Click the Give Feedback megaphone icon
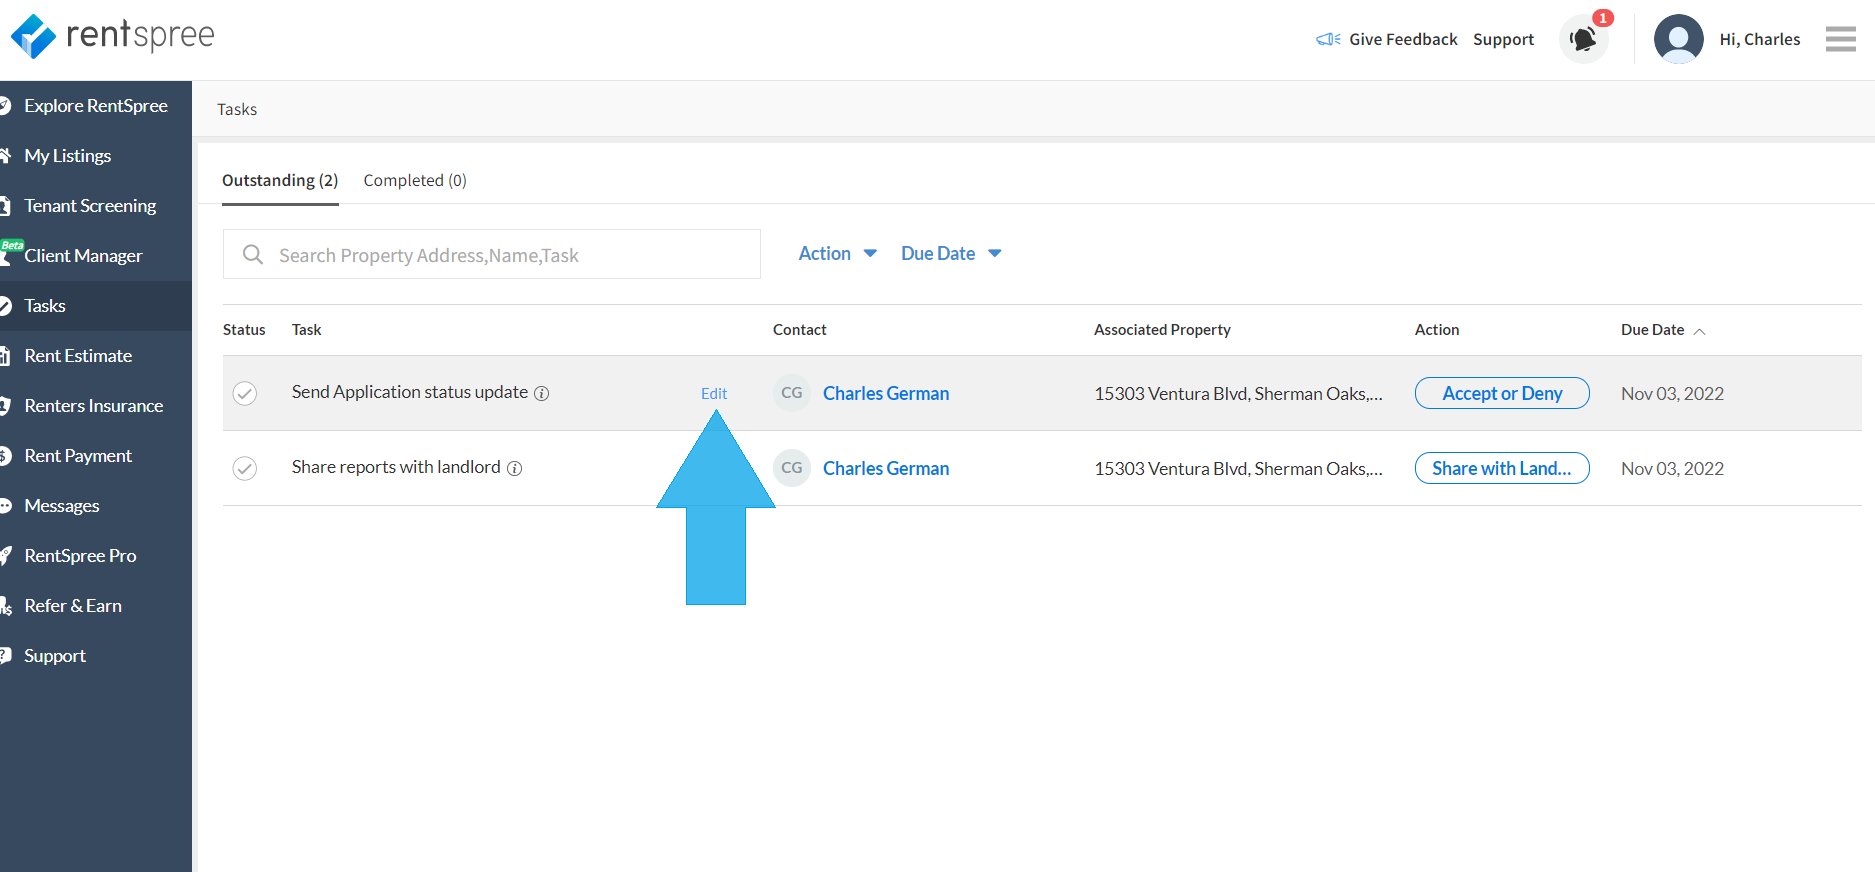This screenshot has width=1875, height=872. pos(1328,39)
